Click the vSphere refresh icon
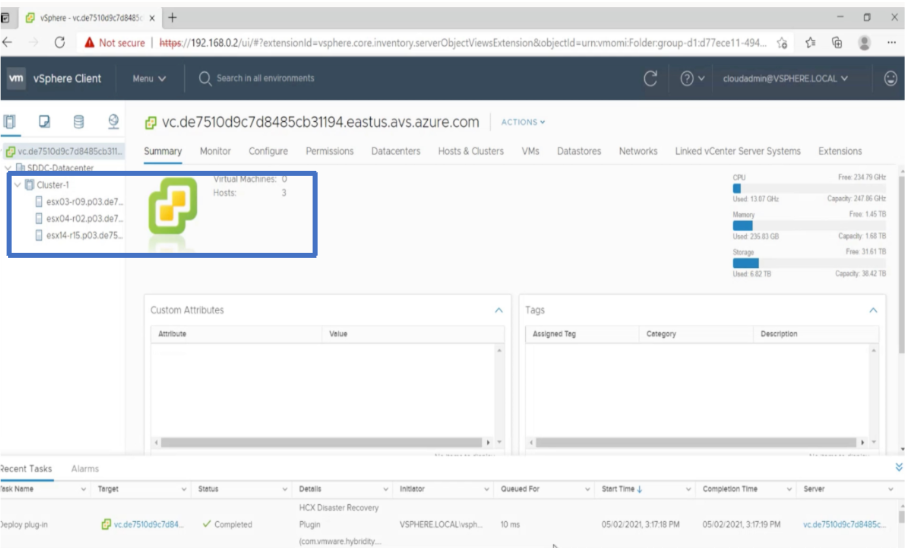 coord(651,79)
